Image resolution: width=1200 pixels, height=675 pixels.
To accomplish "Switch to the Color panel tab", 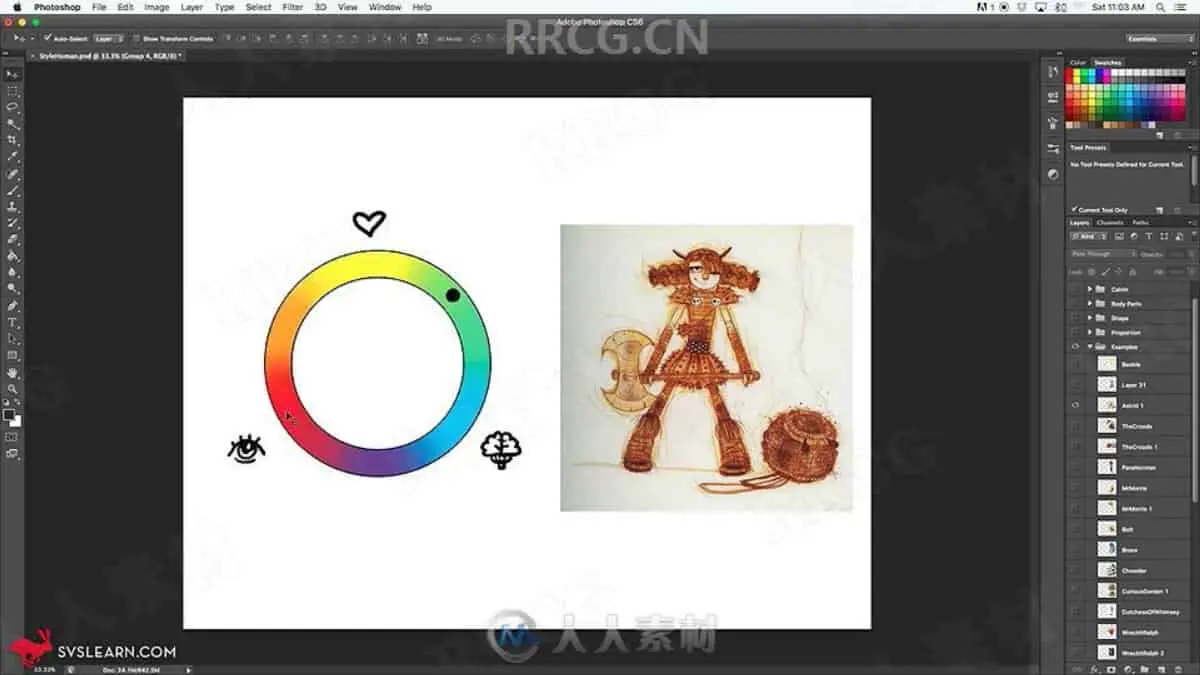I will coord(1078,62).
